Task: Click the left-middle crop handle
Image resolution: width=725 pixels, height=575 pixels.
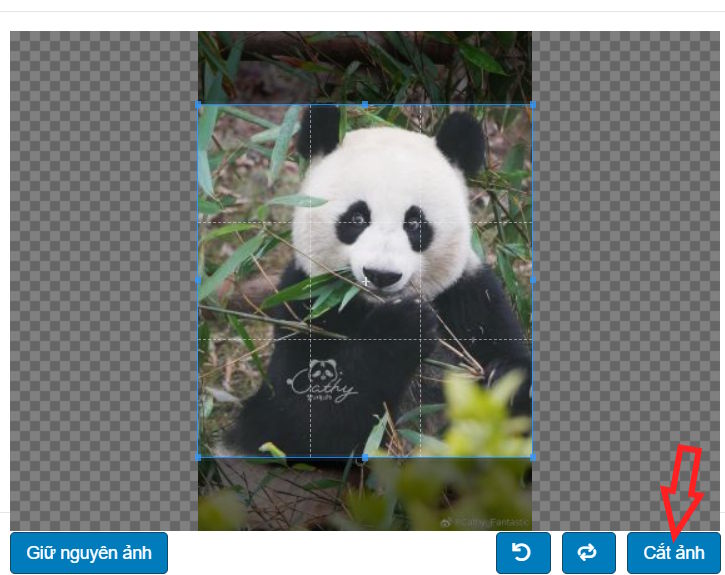Action: pyautogui.click(x=198, y=280)
